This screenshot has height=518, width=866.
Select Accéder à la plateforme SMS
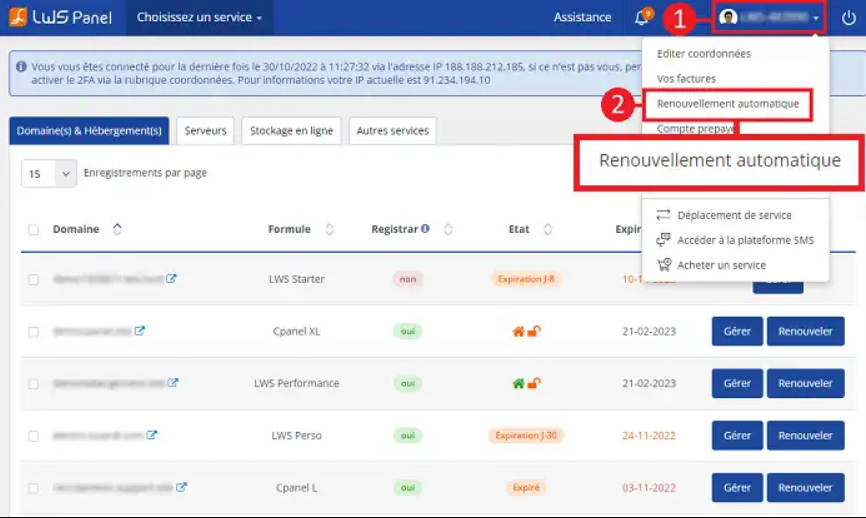[x=746, y=240]
